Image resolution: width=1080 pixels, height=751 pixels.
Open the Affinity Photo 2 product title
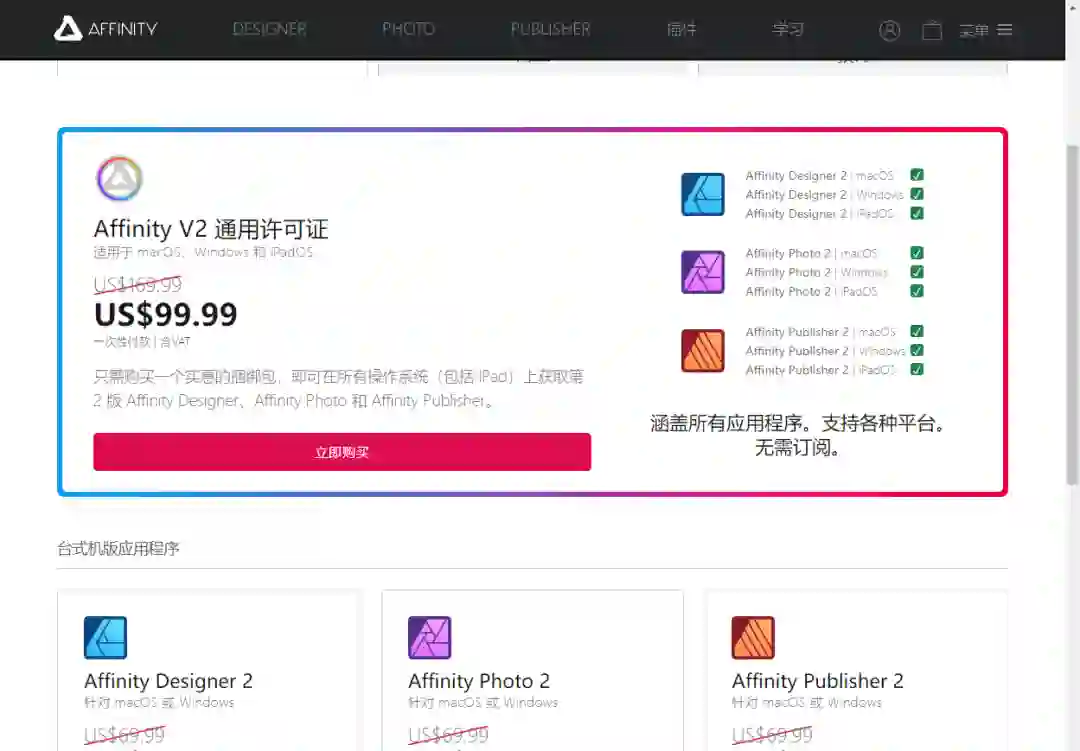(479, 681)
